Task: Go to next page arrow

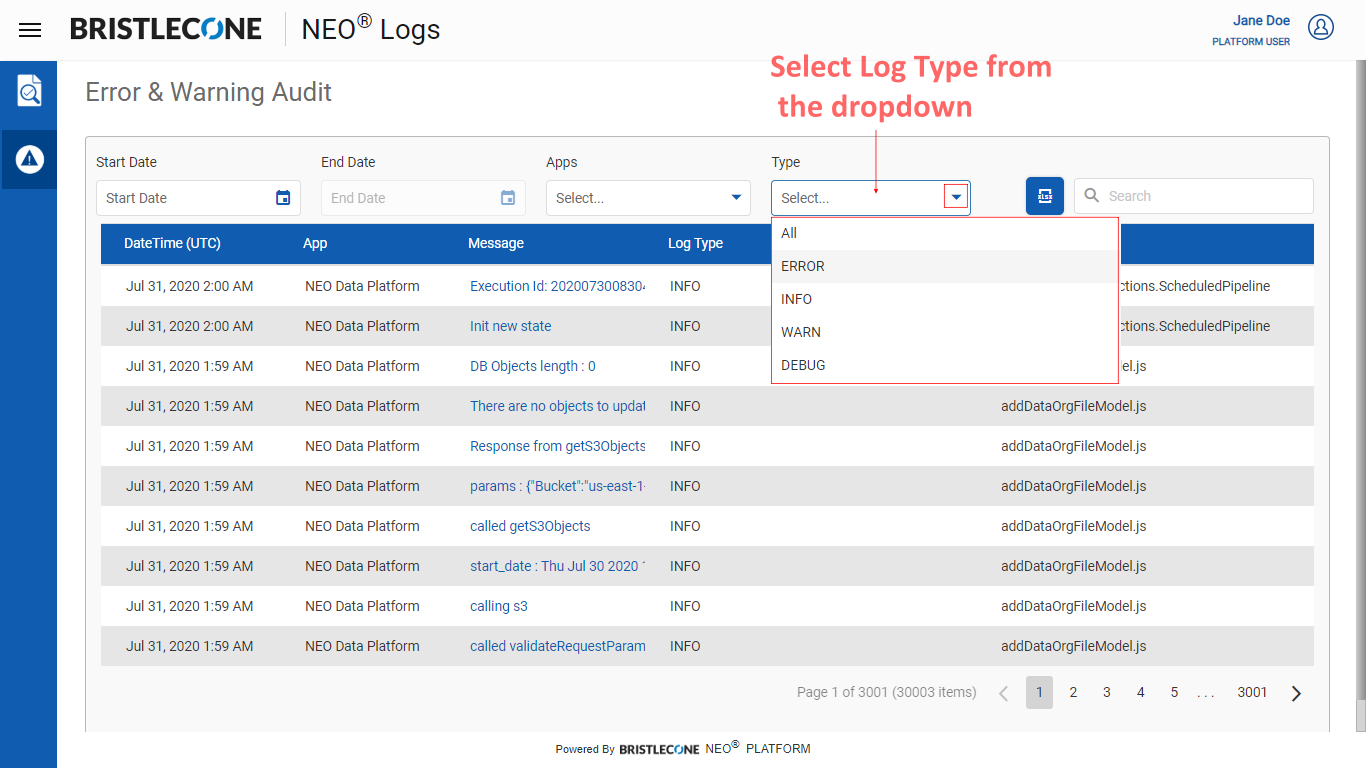Action: (x=1296, y=693)
